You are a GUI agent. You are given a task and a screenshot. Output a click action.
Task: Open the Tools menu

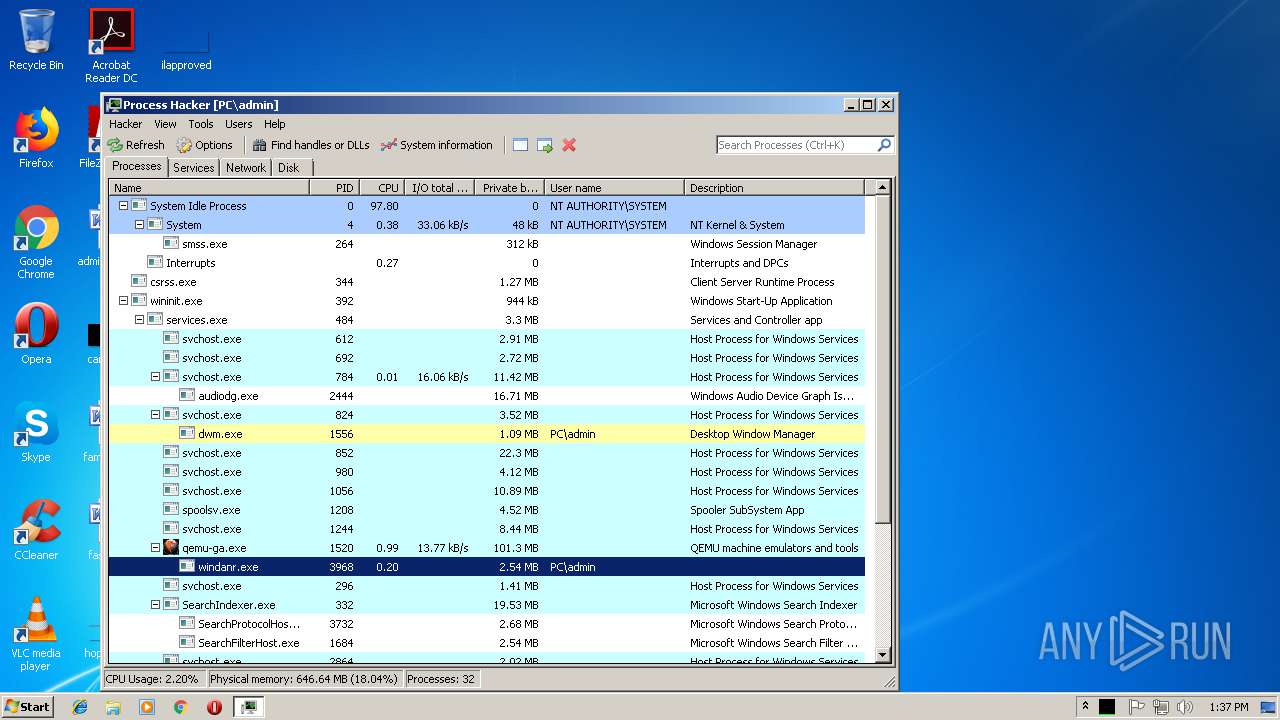coord(201,124)
